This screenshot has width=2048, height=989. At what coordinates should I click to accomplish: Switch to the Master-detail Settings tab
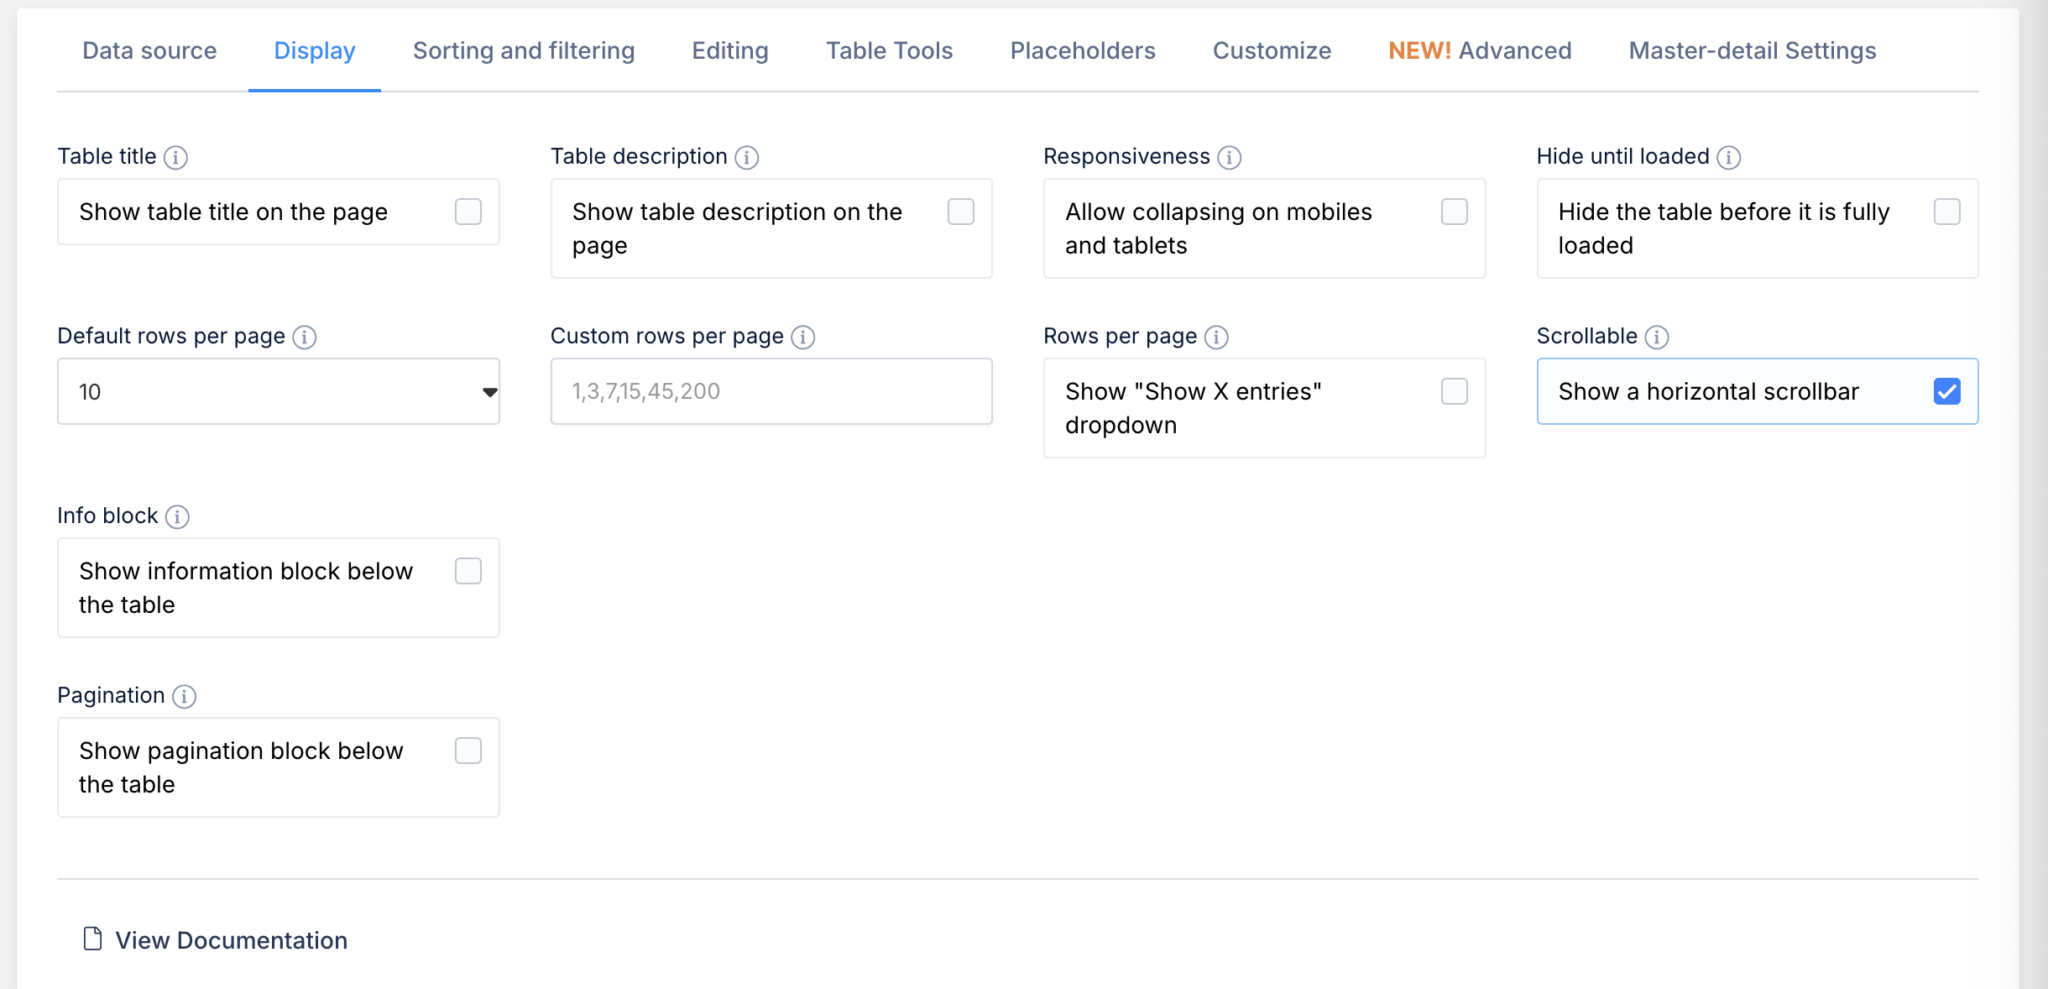tap(1751, 50)
